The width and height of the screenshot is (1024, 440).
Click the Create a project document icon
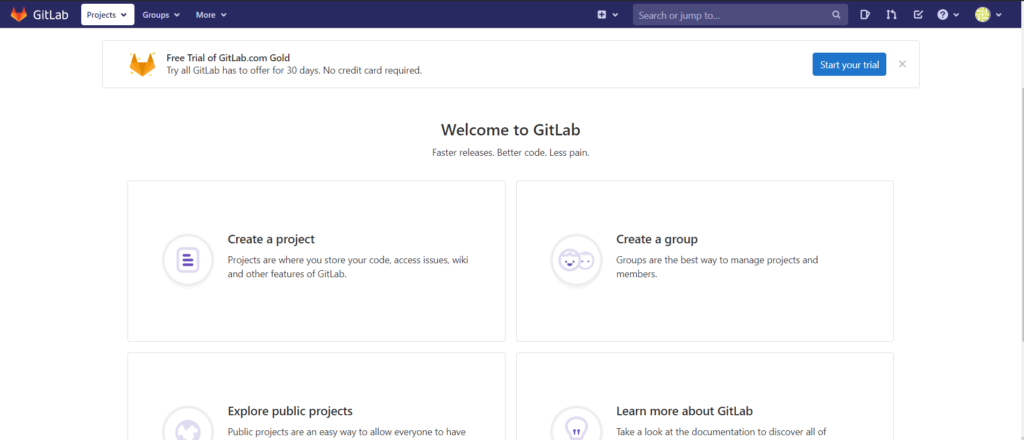188,260
